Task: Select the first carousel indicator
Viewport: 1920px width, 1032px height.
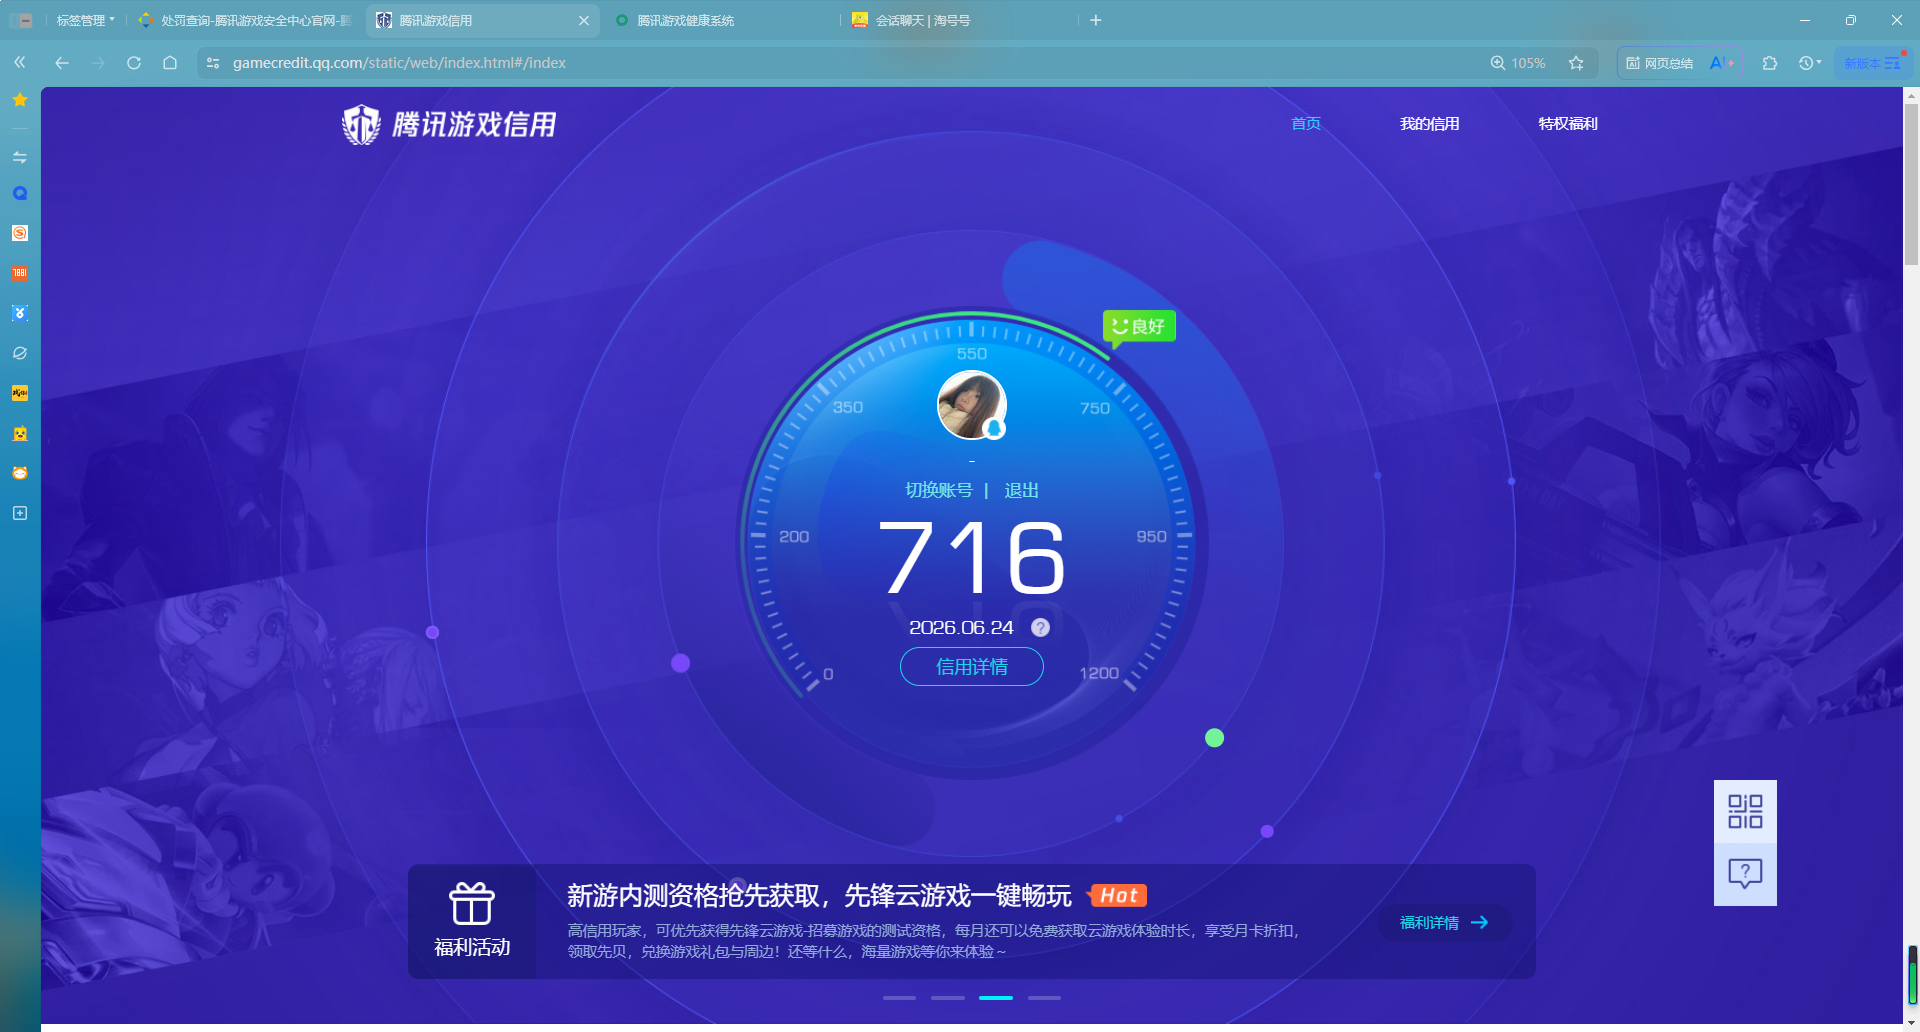Action: point(899,997)
